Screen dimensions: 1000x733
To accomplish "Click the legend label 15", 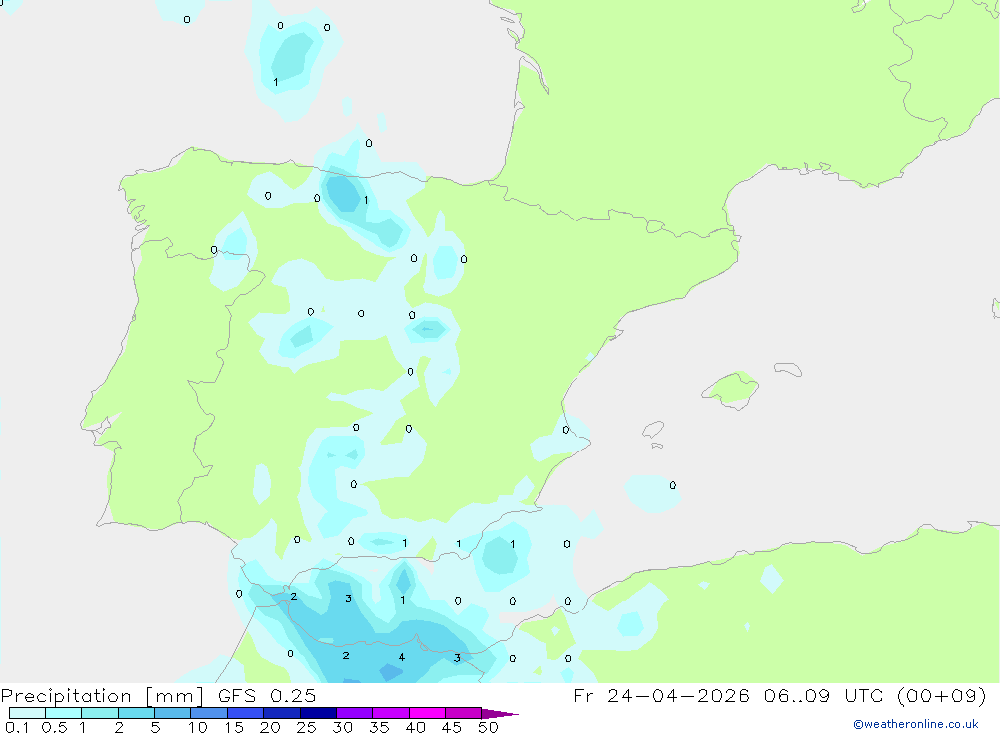I will point(234,727).
